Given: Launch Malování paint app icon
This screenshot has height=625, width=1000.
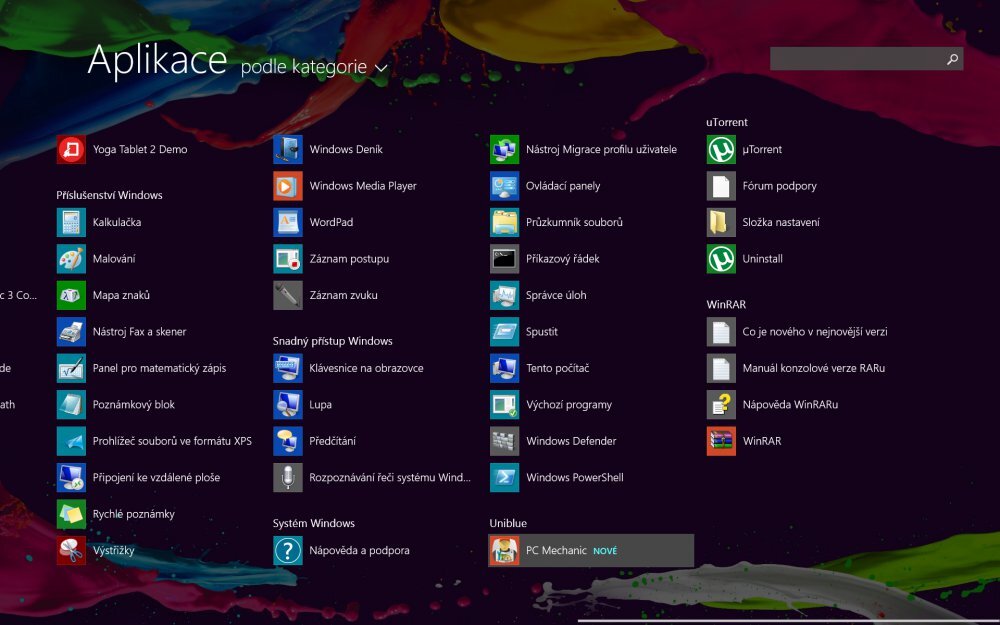Looking at the screenshot, I should click(x=71, y=259).
